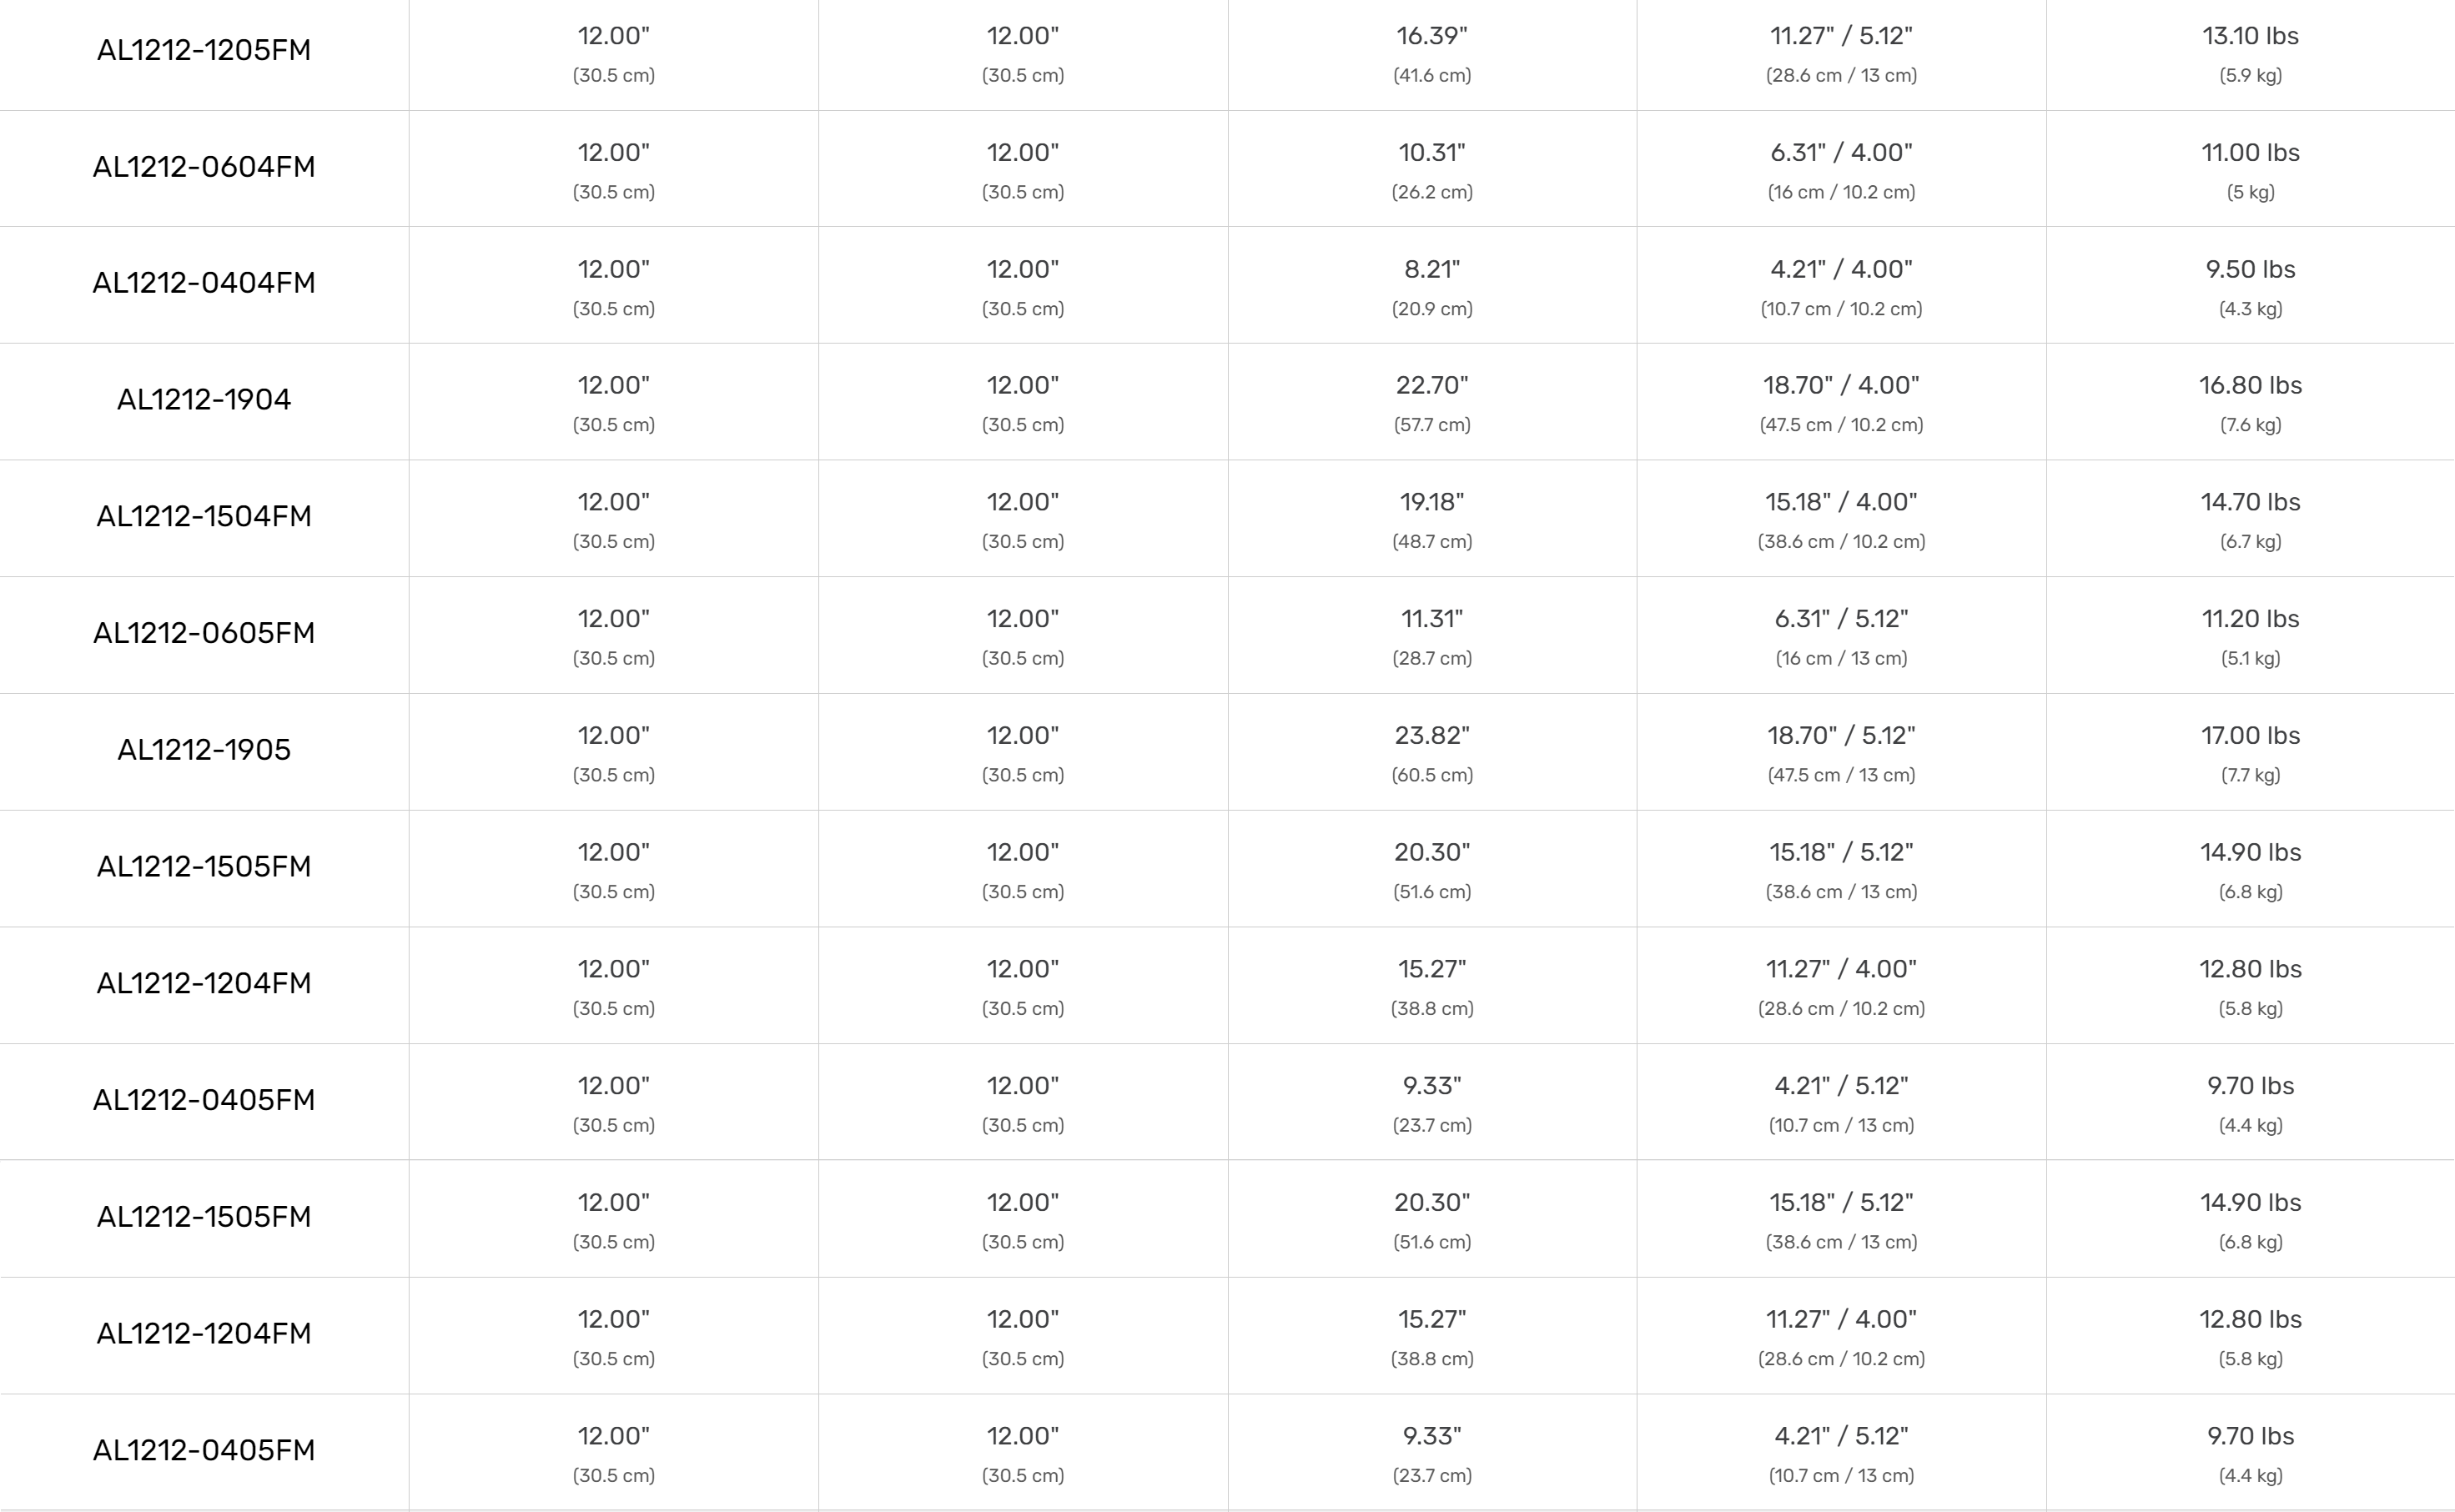Click the AL1212-1205FM model name
Image resolution: width=2455 pixels, height=1512 pixels.
[x=204, y=50]
